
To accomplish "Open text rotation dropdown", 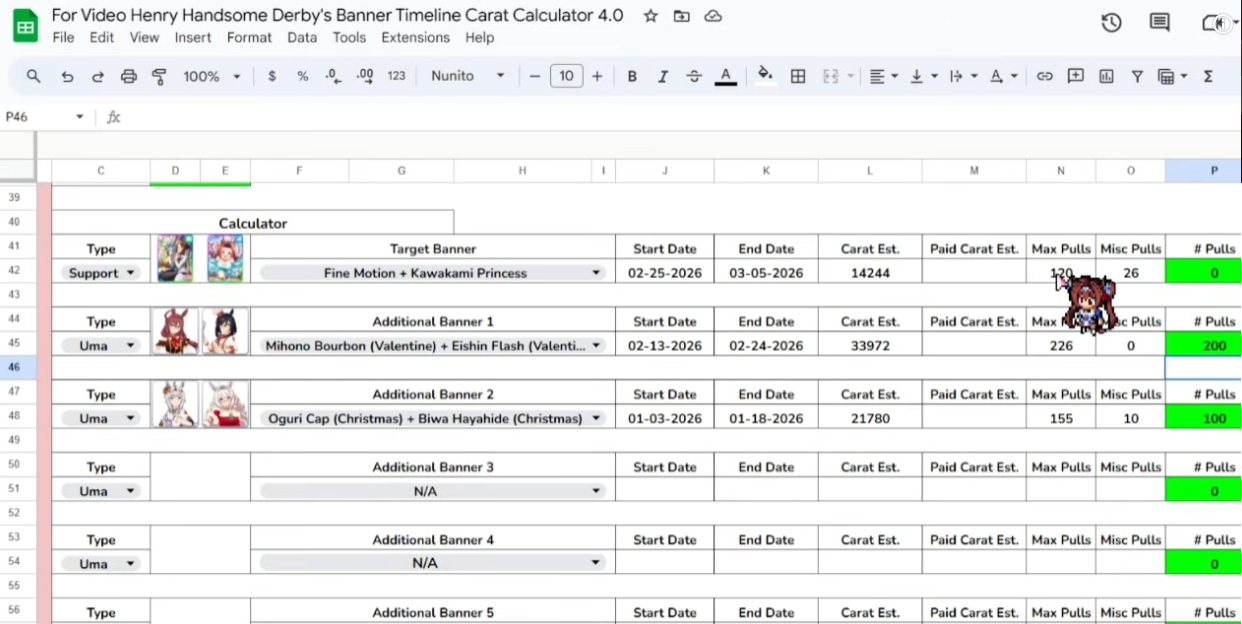I will point(1003,76).
